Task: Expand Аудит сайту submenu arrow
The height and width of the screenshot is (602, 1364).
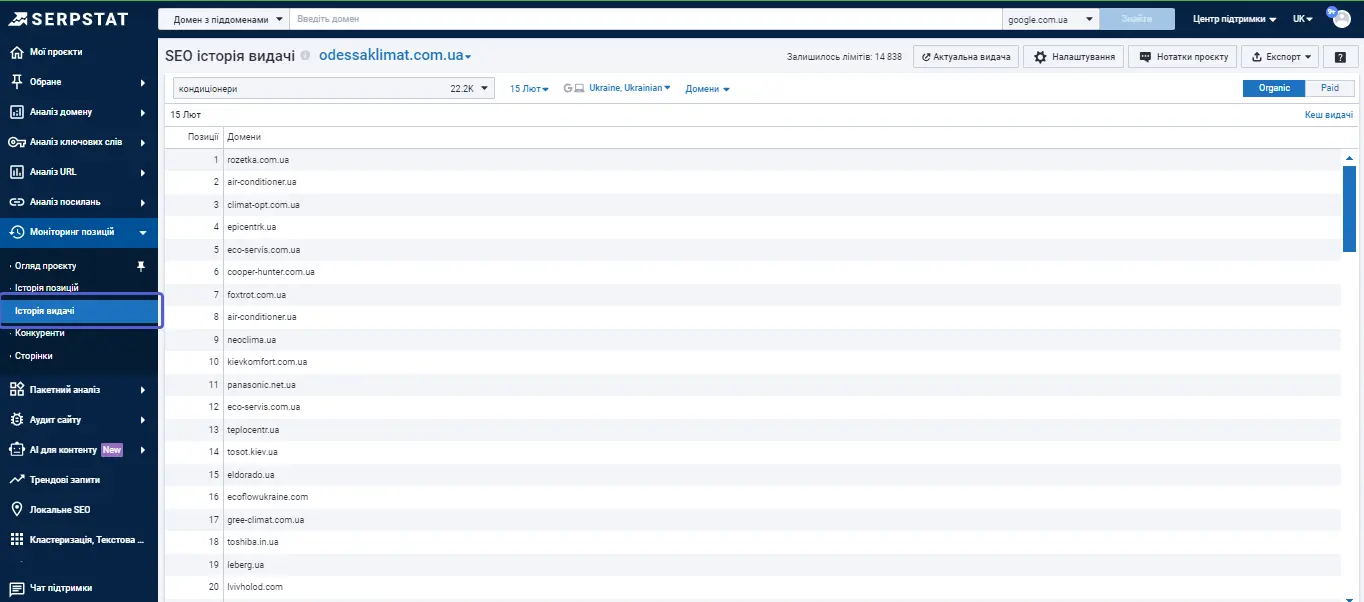Action: coord(143,420)
